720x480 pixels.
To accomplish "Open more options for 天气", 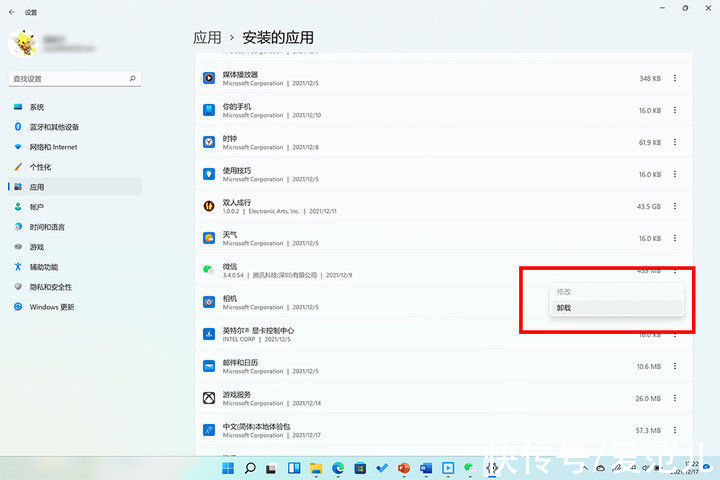I will click(675, 238).
